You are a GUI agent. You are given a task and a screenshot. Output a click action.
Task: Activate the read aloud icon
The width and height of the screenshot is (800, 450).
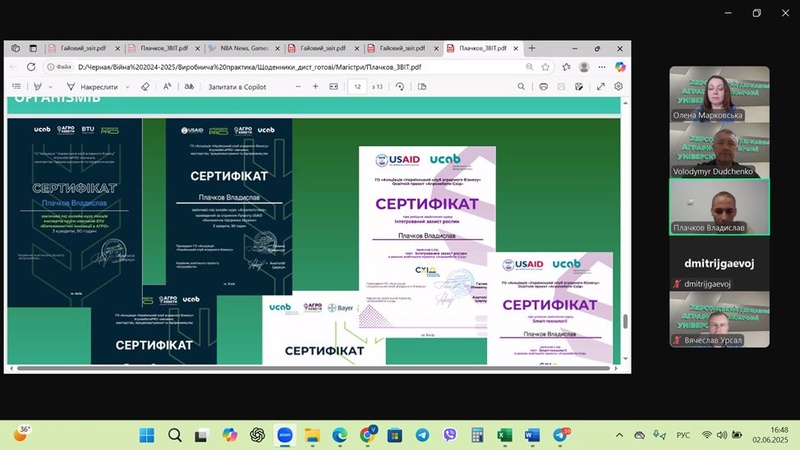click(x=167, y=87)
